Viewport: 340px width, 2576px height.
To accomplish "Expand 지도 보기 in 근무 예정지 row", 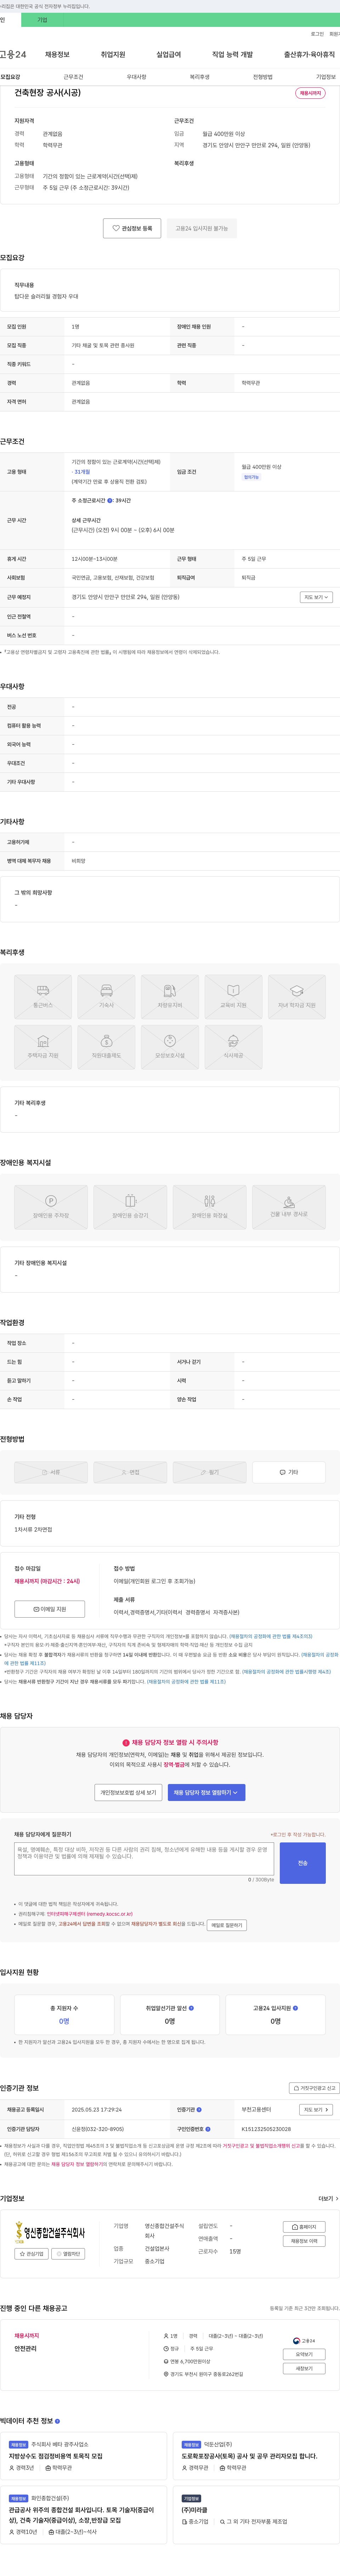I will 316,597.
